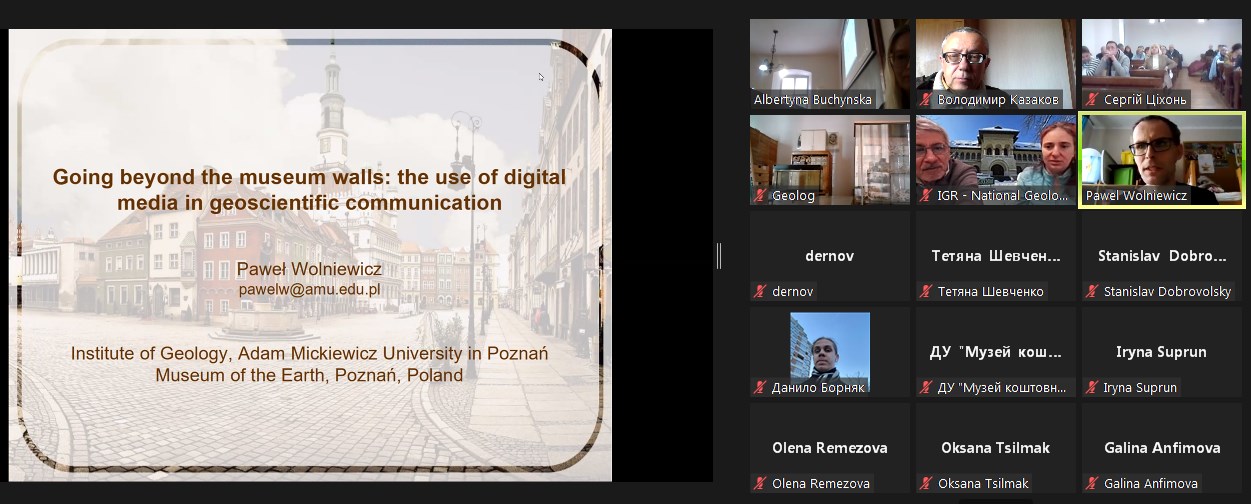Click Данило Борняк's profile photo tile
Viewport: 1251px width, 504px height.
tap(830, 348)
